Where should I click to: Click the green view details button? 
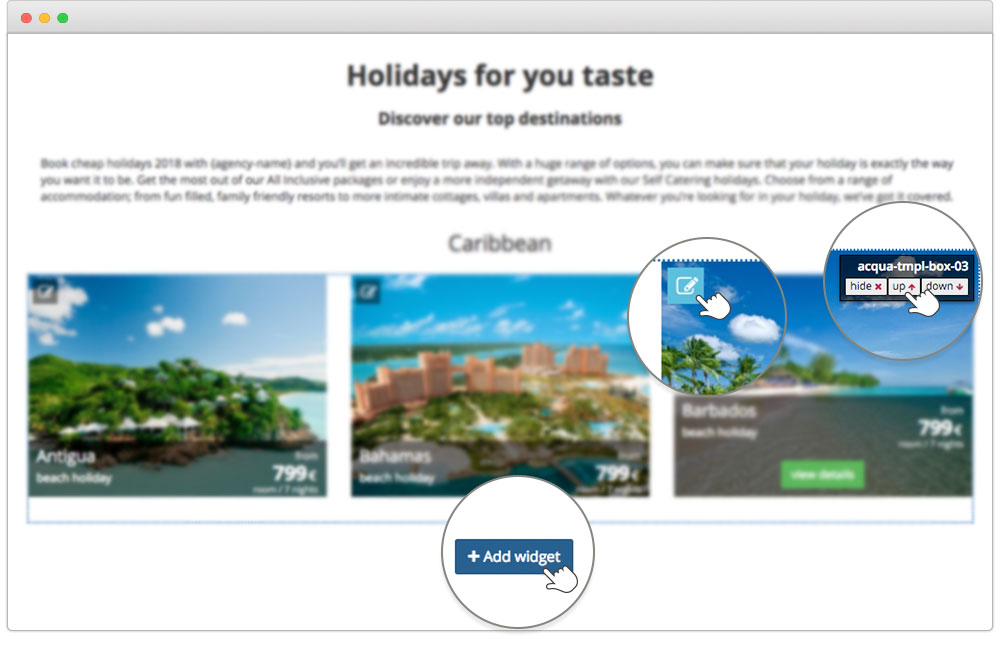(x=822, y=474)
